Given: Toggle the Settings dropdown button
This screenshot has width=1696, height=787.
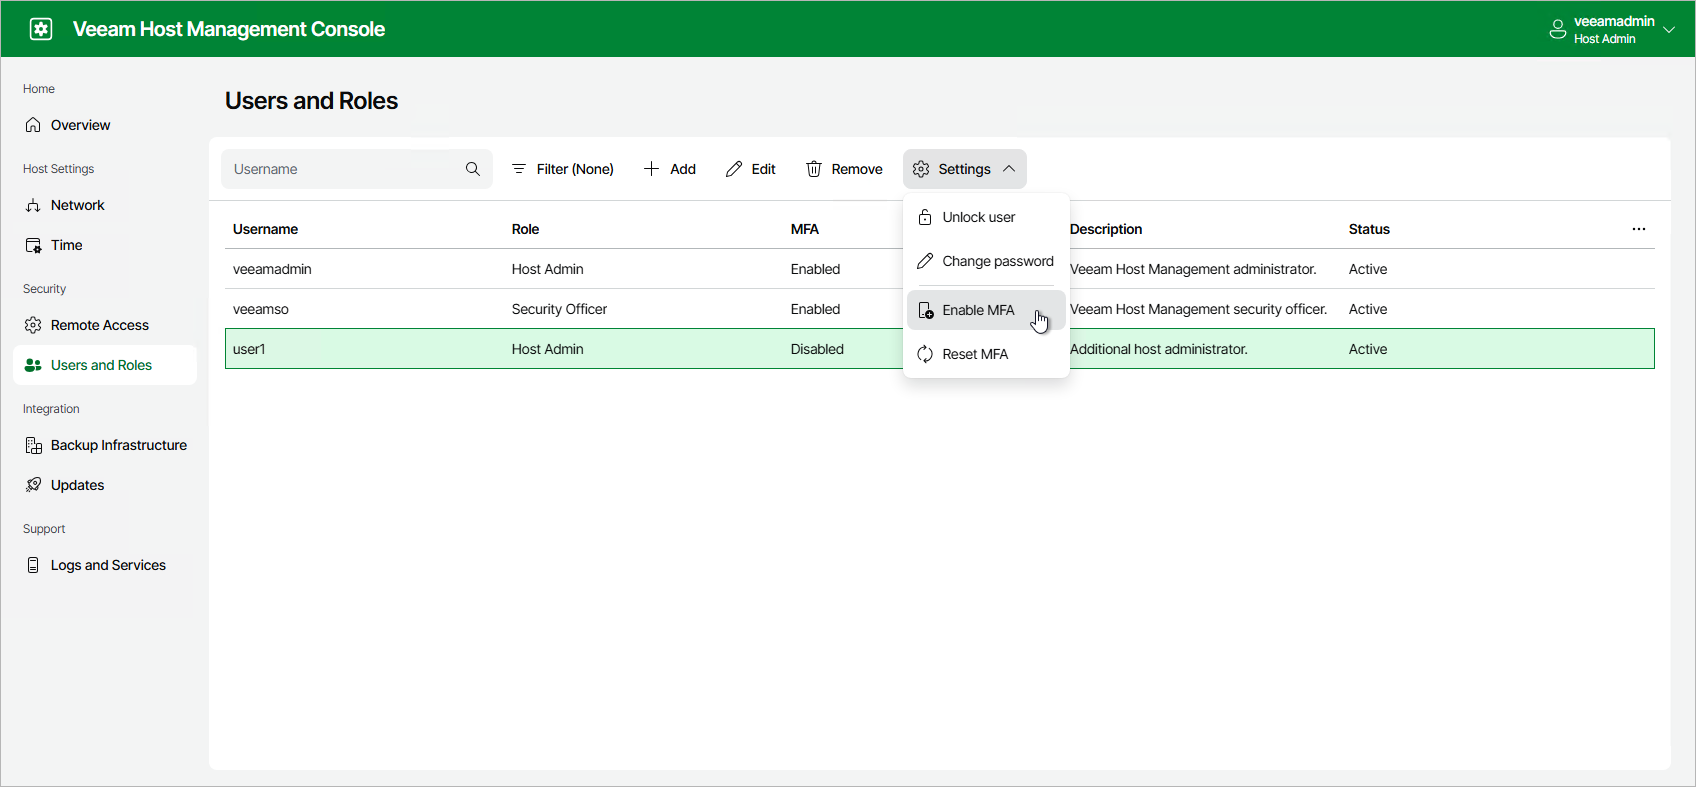Looking at the screenshot, I should [965, 169].
